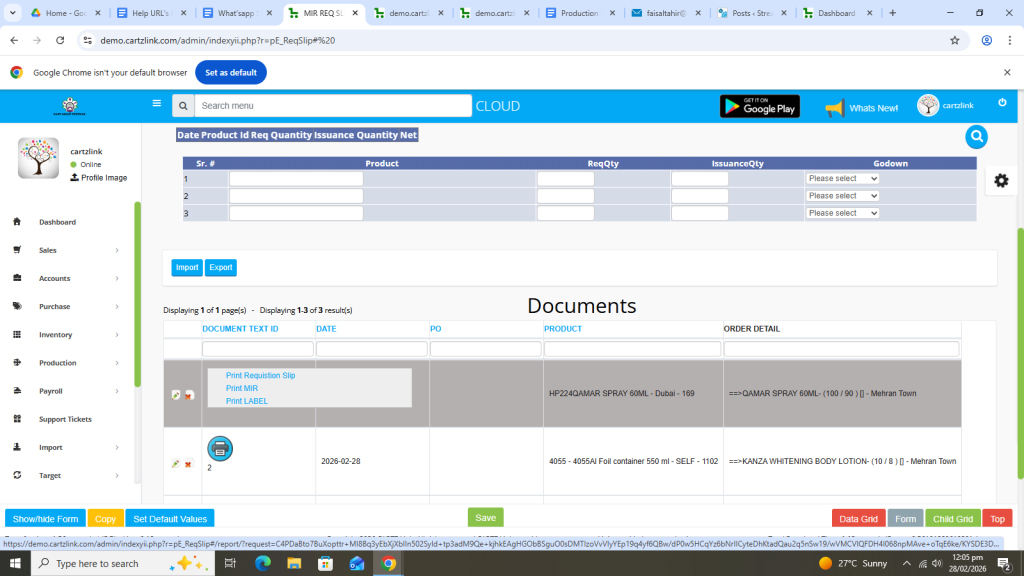Image resolution: width=1024 pixels, height=576 pixels.
Task: Click the Search menu input field
Action: (333, 106)
